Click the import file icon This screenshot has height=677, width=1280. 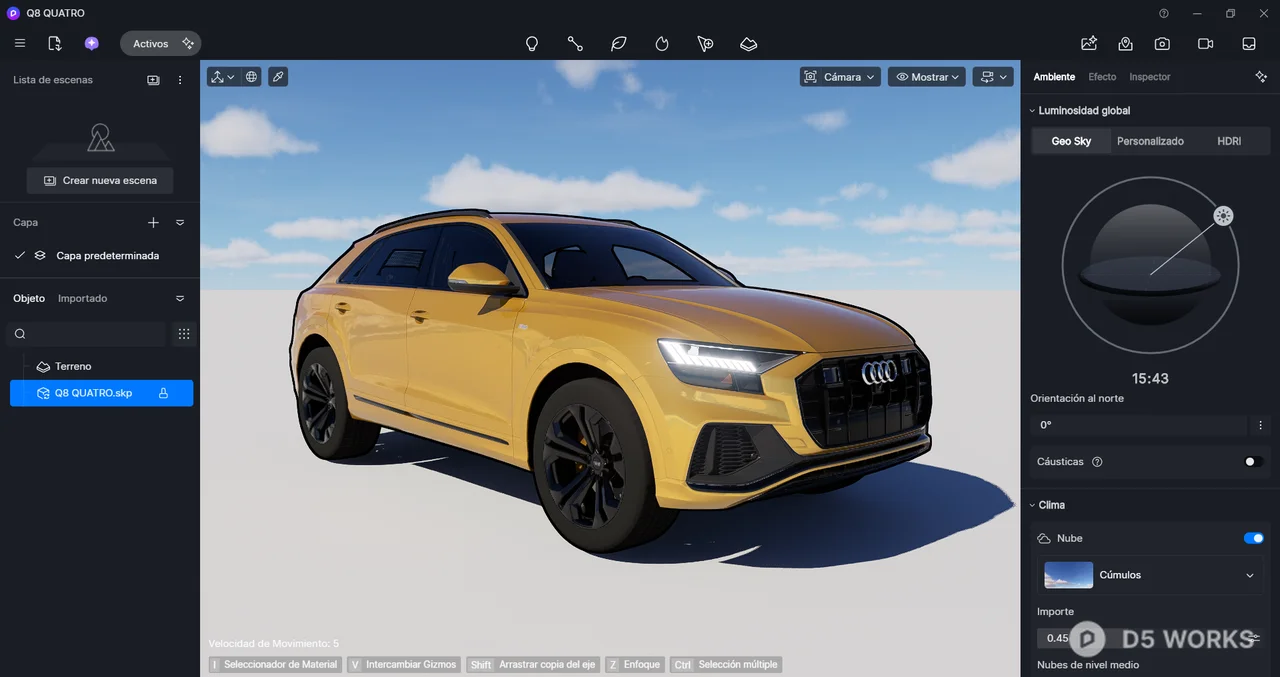tap(55, 44)
